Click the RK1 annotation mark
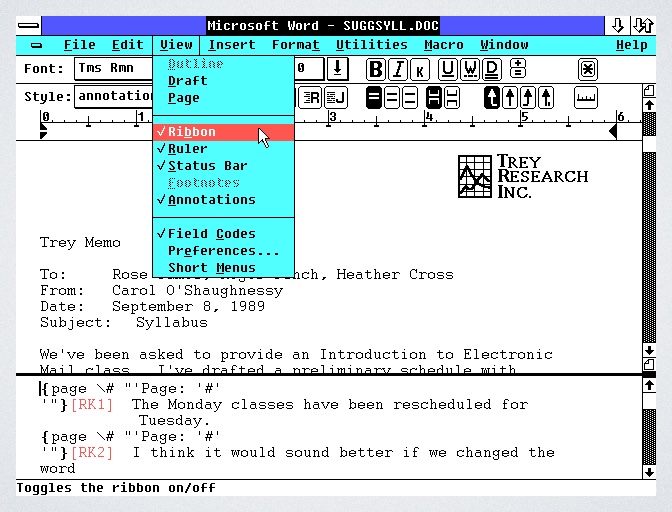The height and width of the screenshot is (512, 672). point(94,405)
